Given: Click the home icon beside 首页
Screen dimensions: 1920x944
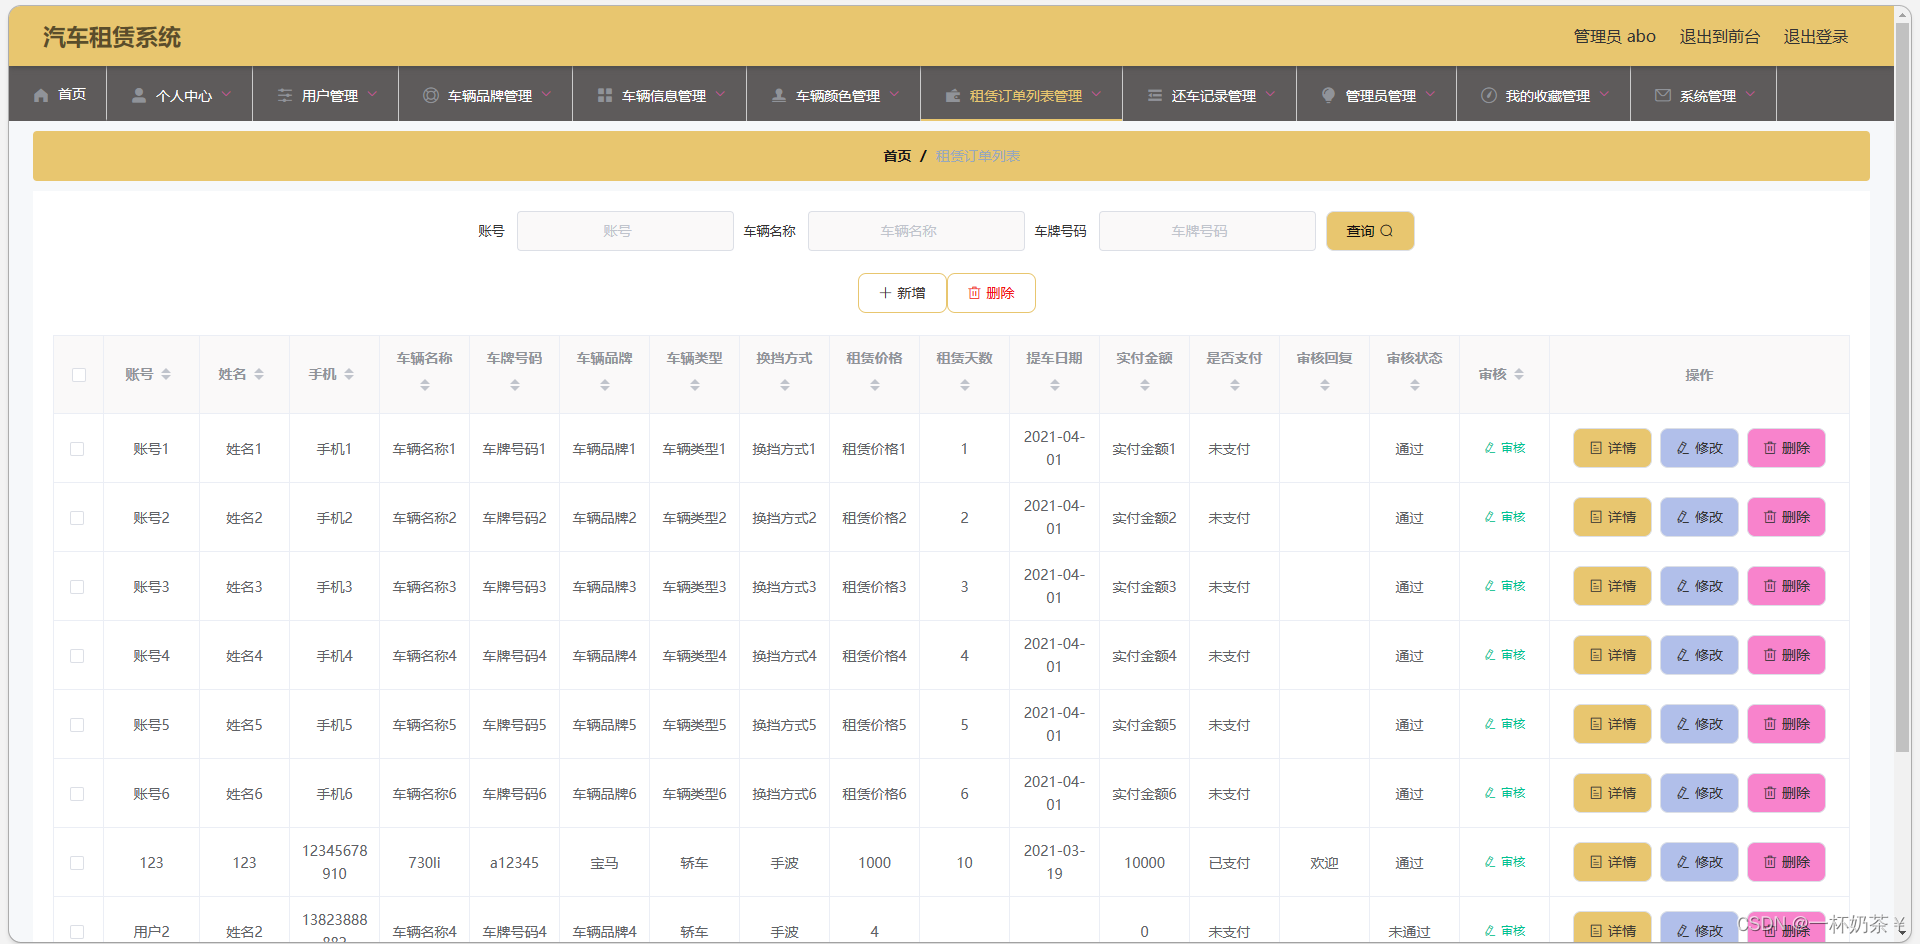Looking at the screenshot, I should click(41, 95).
